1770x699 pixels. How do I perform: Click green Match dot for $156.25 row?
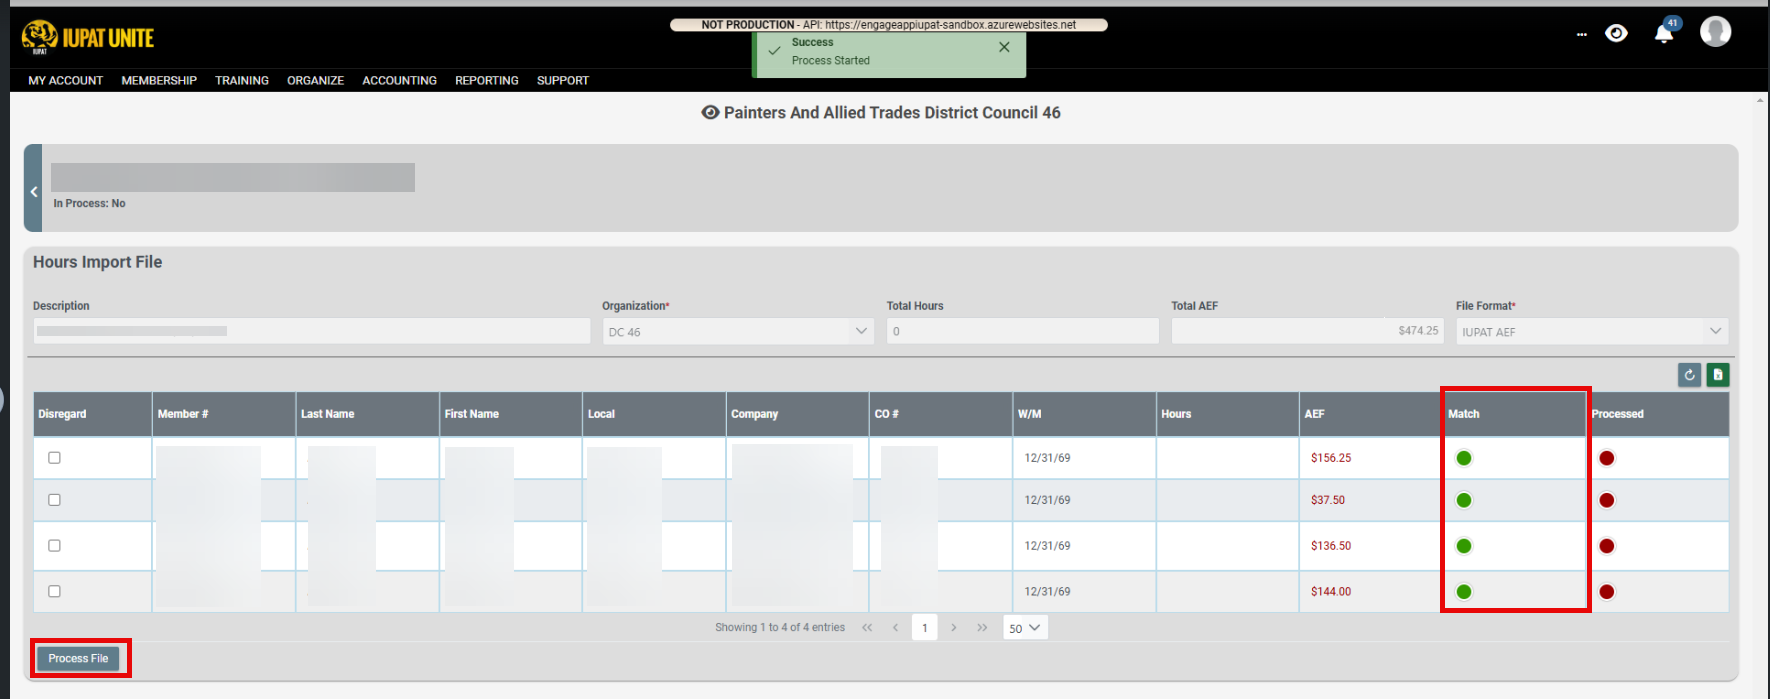(1464, 458)
